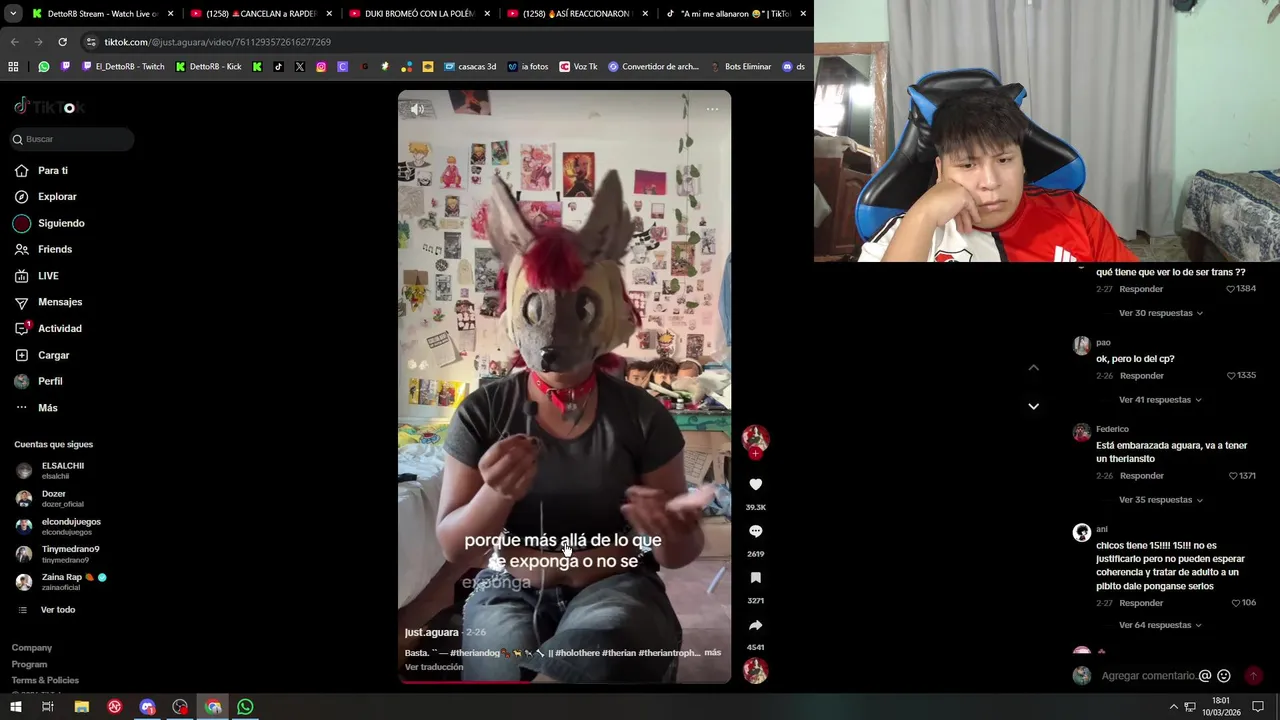
Task: Open emoji picker in comment box
Action: pos(1224,676)
